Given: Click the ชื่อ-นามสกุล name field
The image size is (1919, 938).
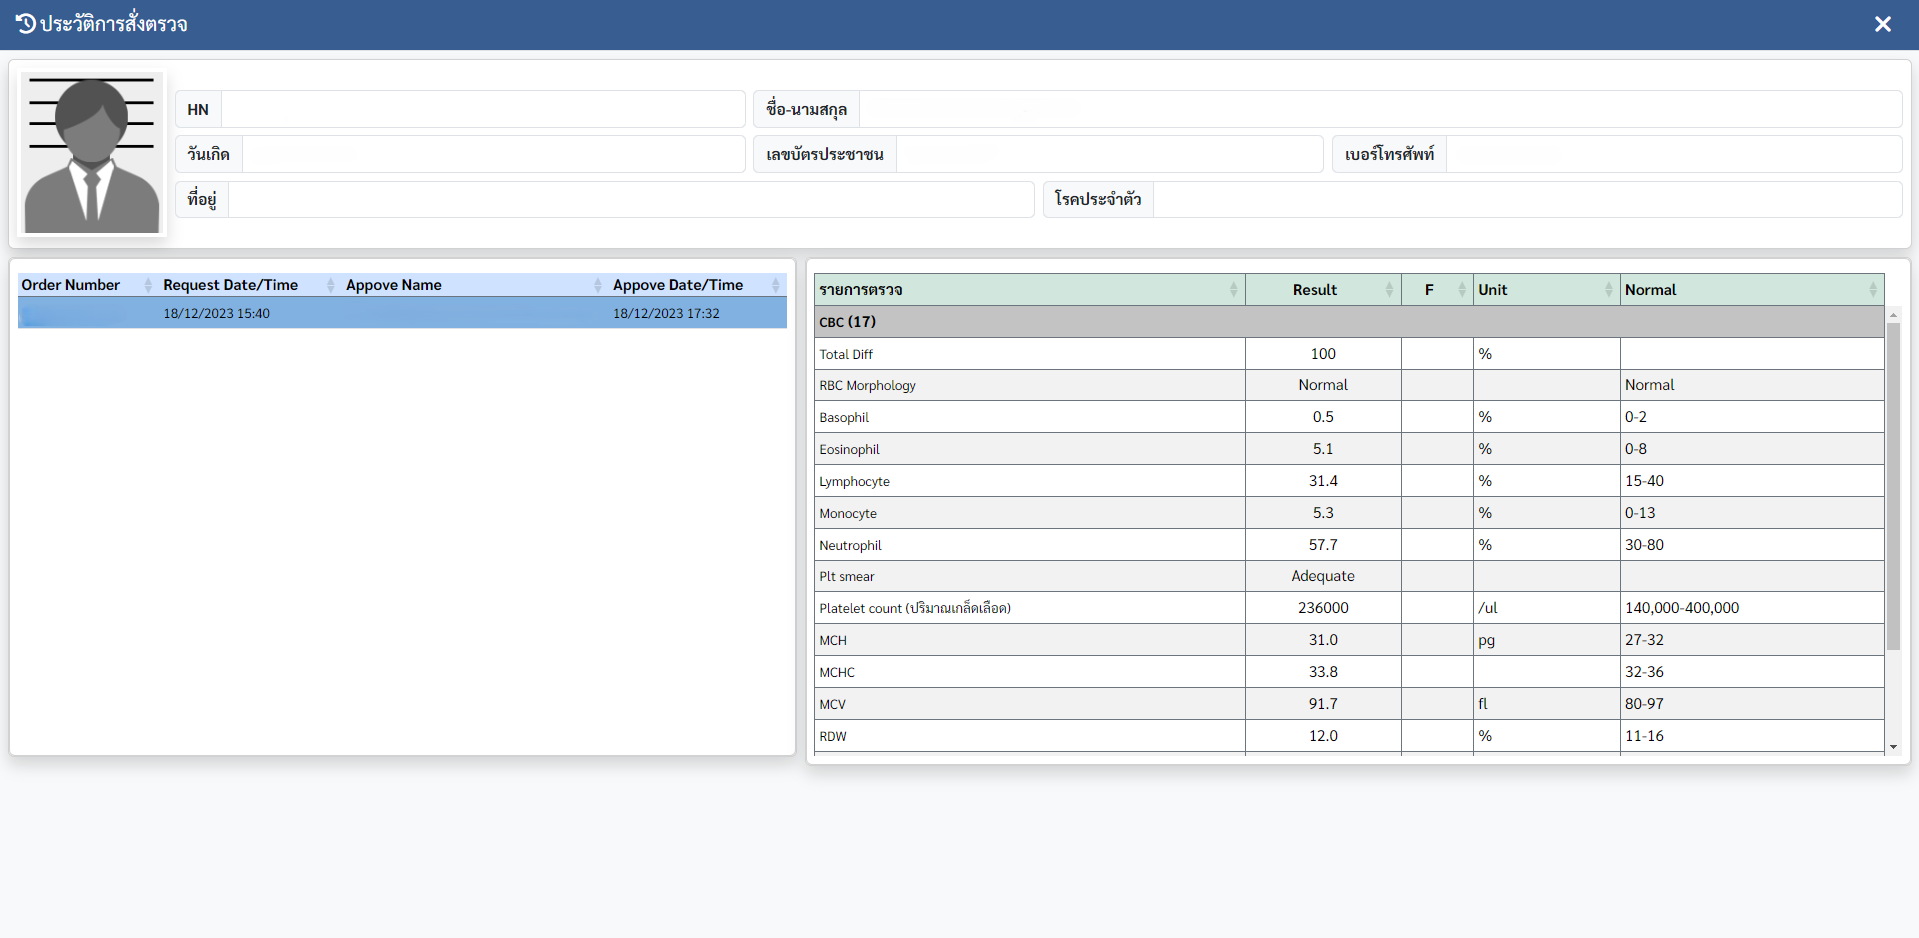Looking at the screenshot, I should click(1379, 110).
